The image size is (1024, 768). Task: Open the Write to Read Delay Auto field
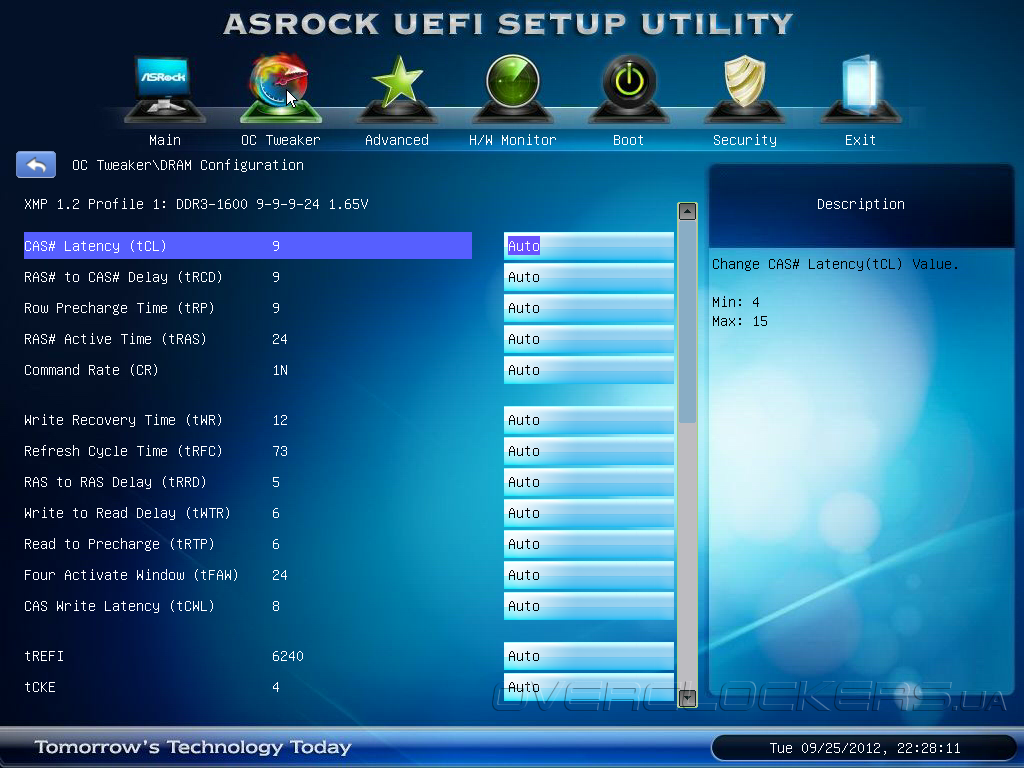[588, 513]
